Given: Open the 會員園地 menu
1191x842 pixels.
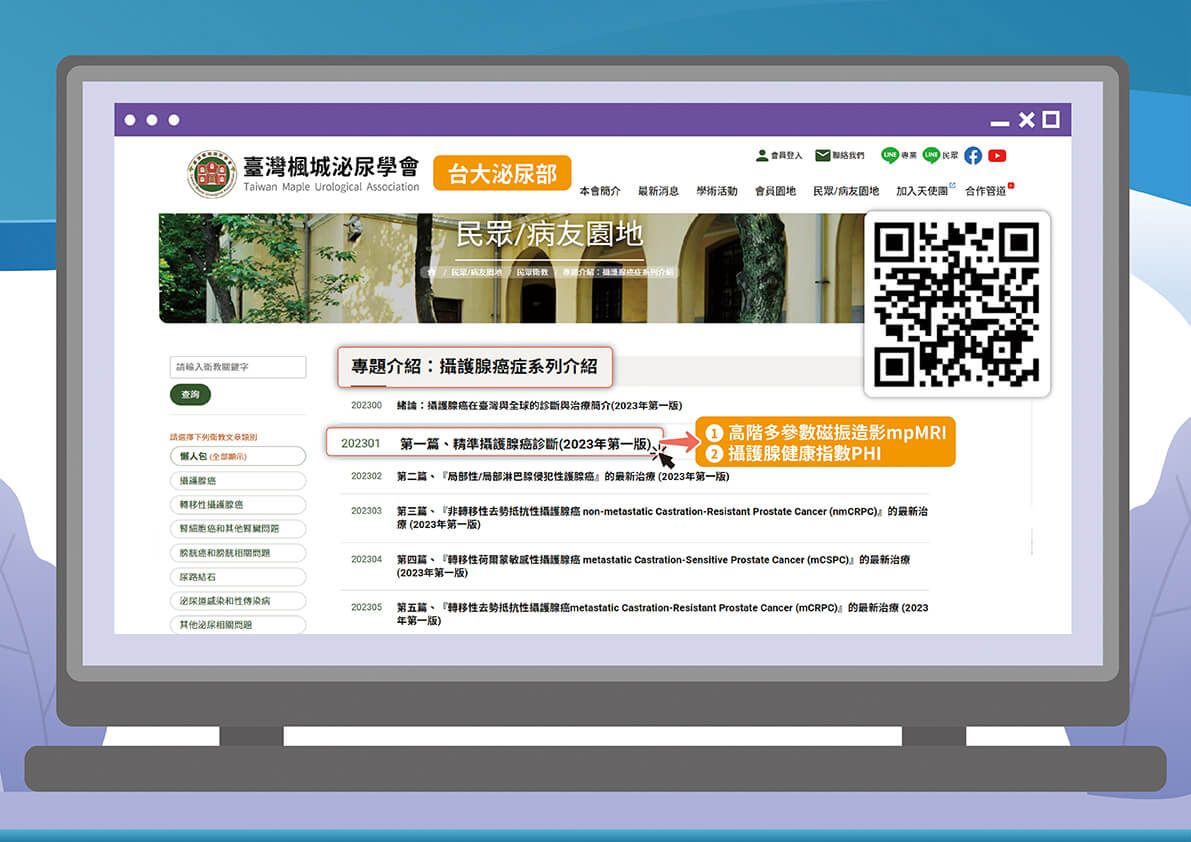Looking at the screenshot, I should click(776, 191).
